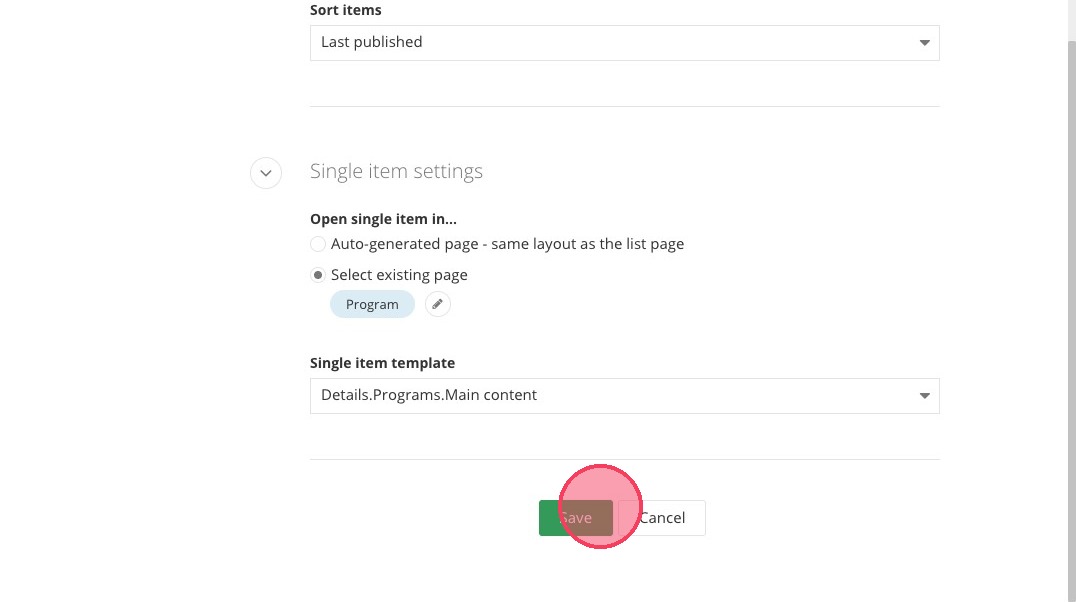Screen dimensions: 1076x602
Task: Open the Sort items 'Last published' dropdown
Action: pyautogui.click(x=624, y=43)
